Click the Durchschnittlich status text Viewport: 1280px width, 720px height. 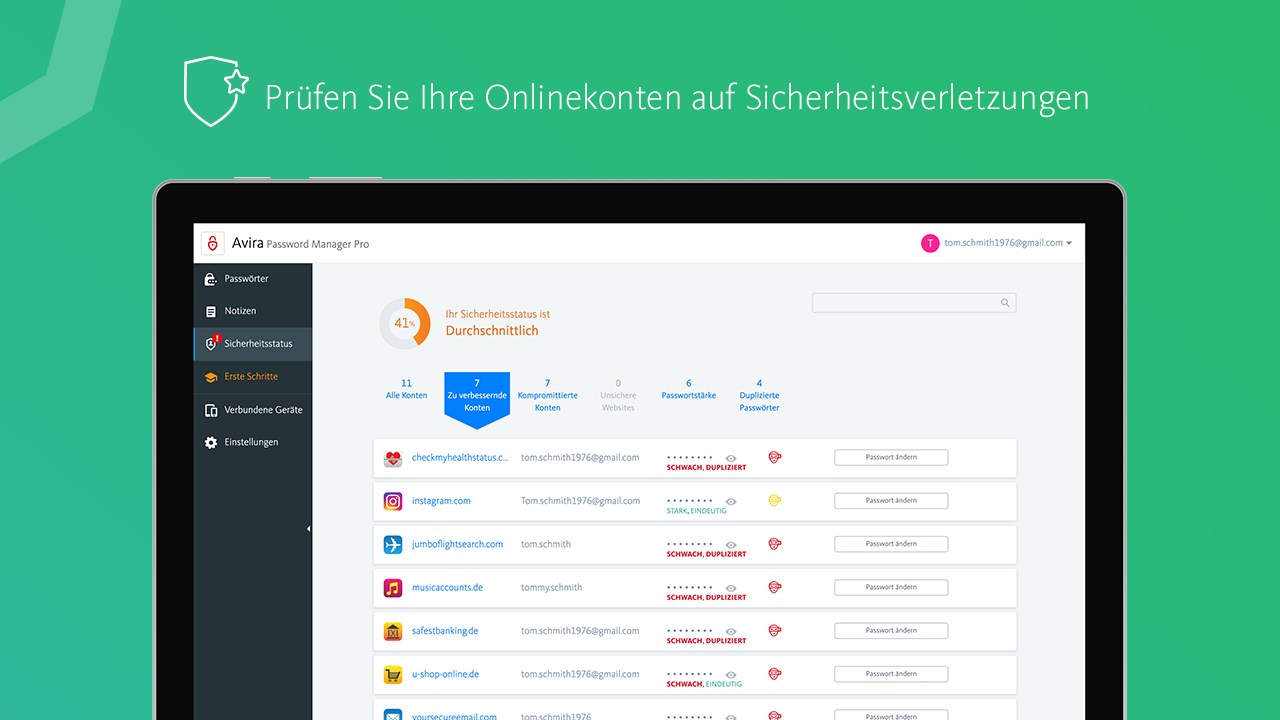point(492,331)
